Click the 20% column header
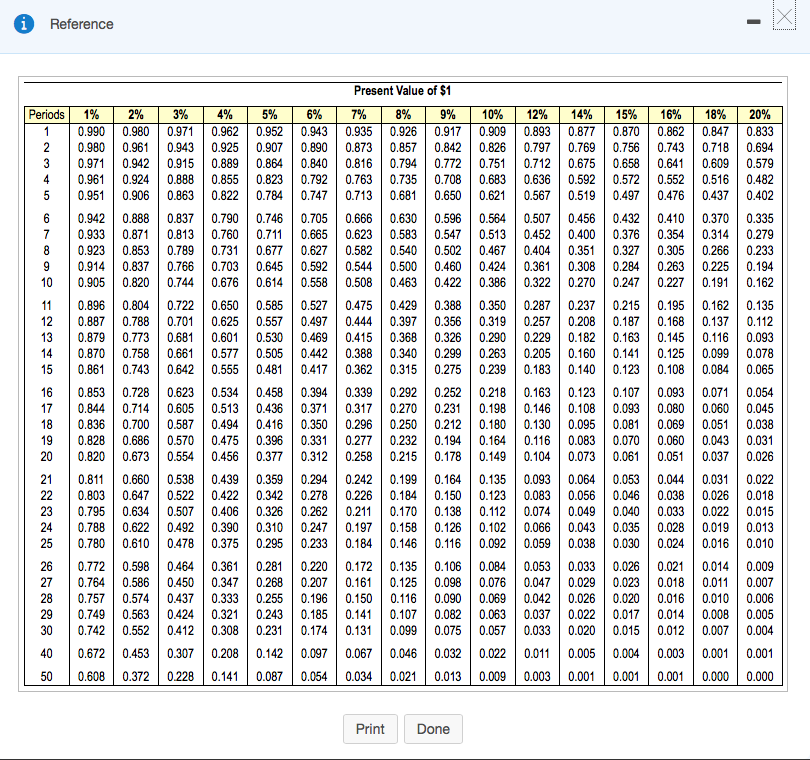This screenshot has width=810, height=760. click(760, 112)
